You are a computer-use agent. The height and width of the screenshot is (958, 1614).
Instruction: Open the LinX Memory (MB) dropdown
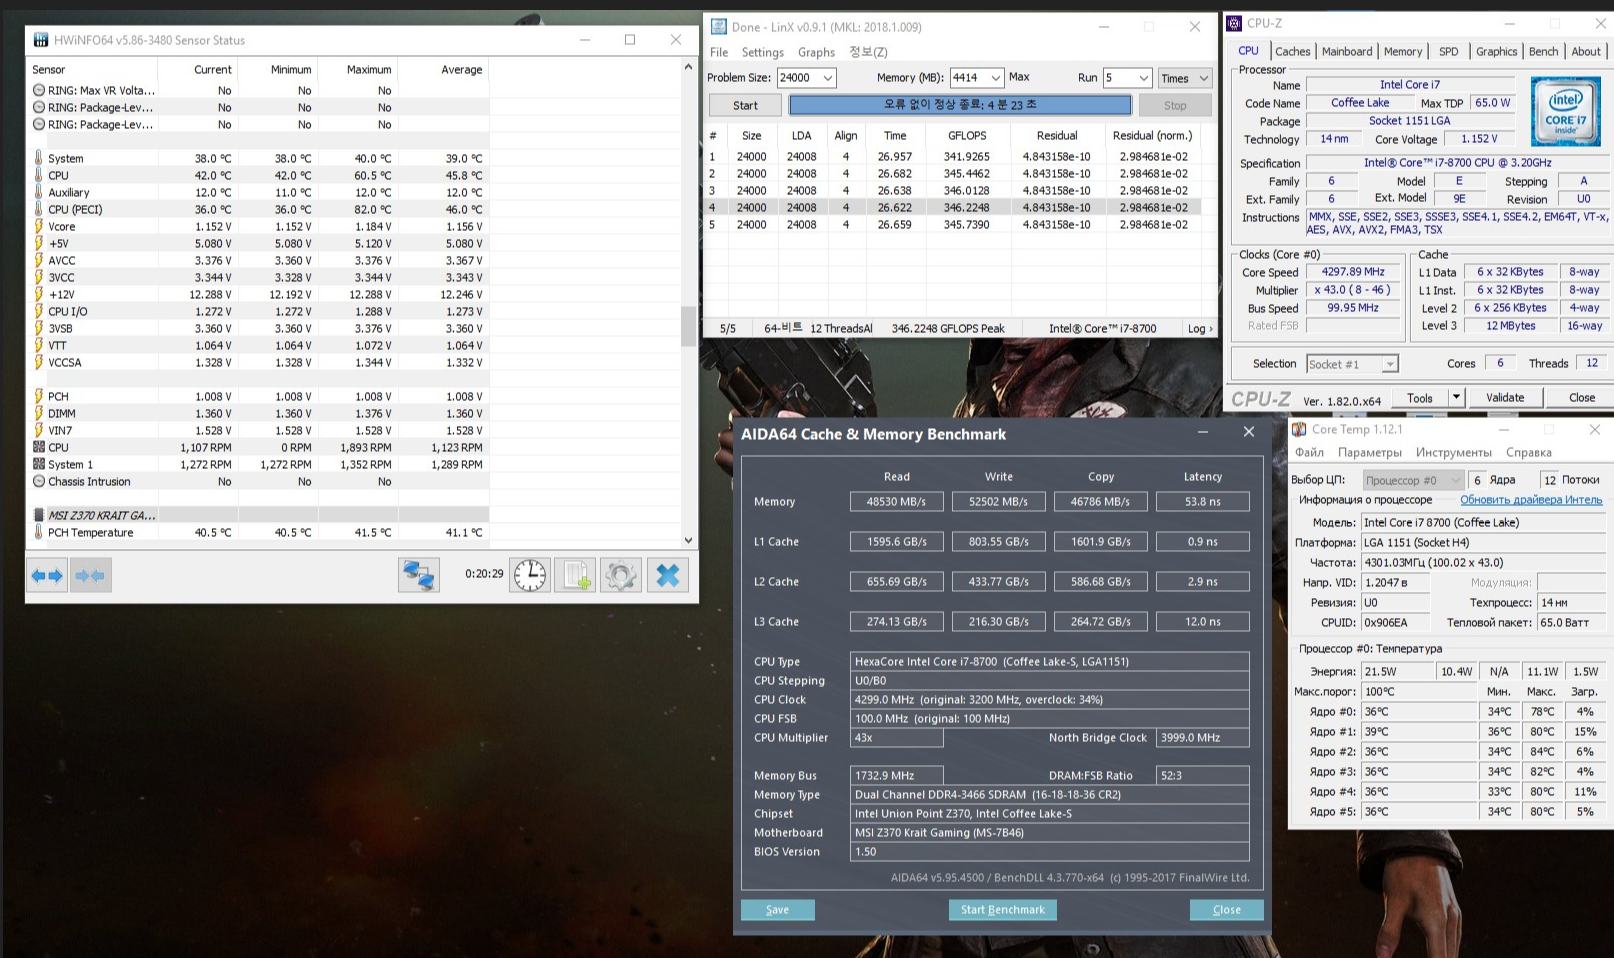pyautogui.click(x=995, y=78)
